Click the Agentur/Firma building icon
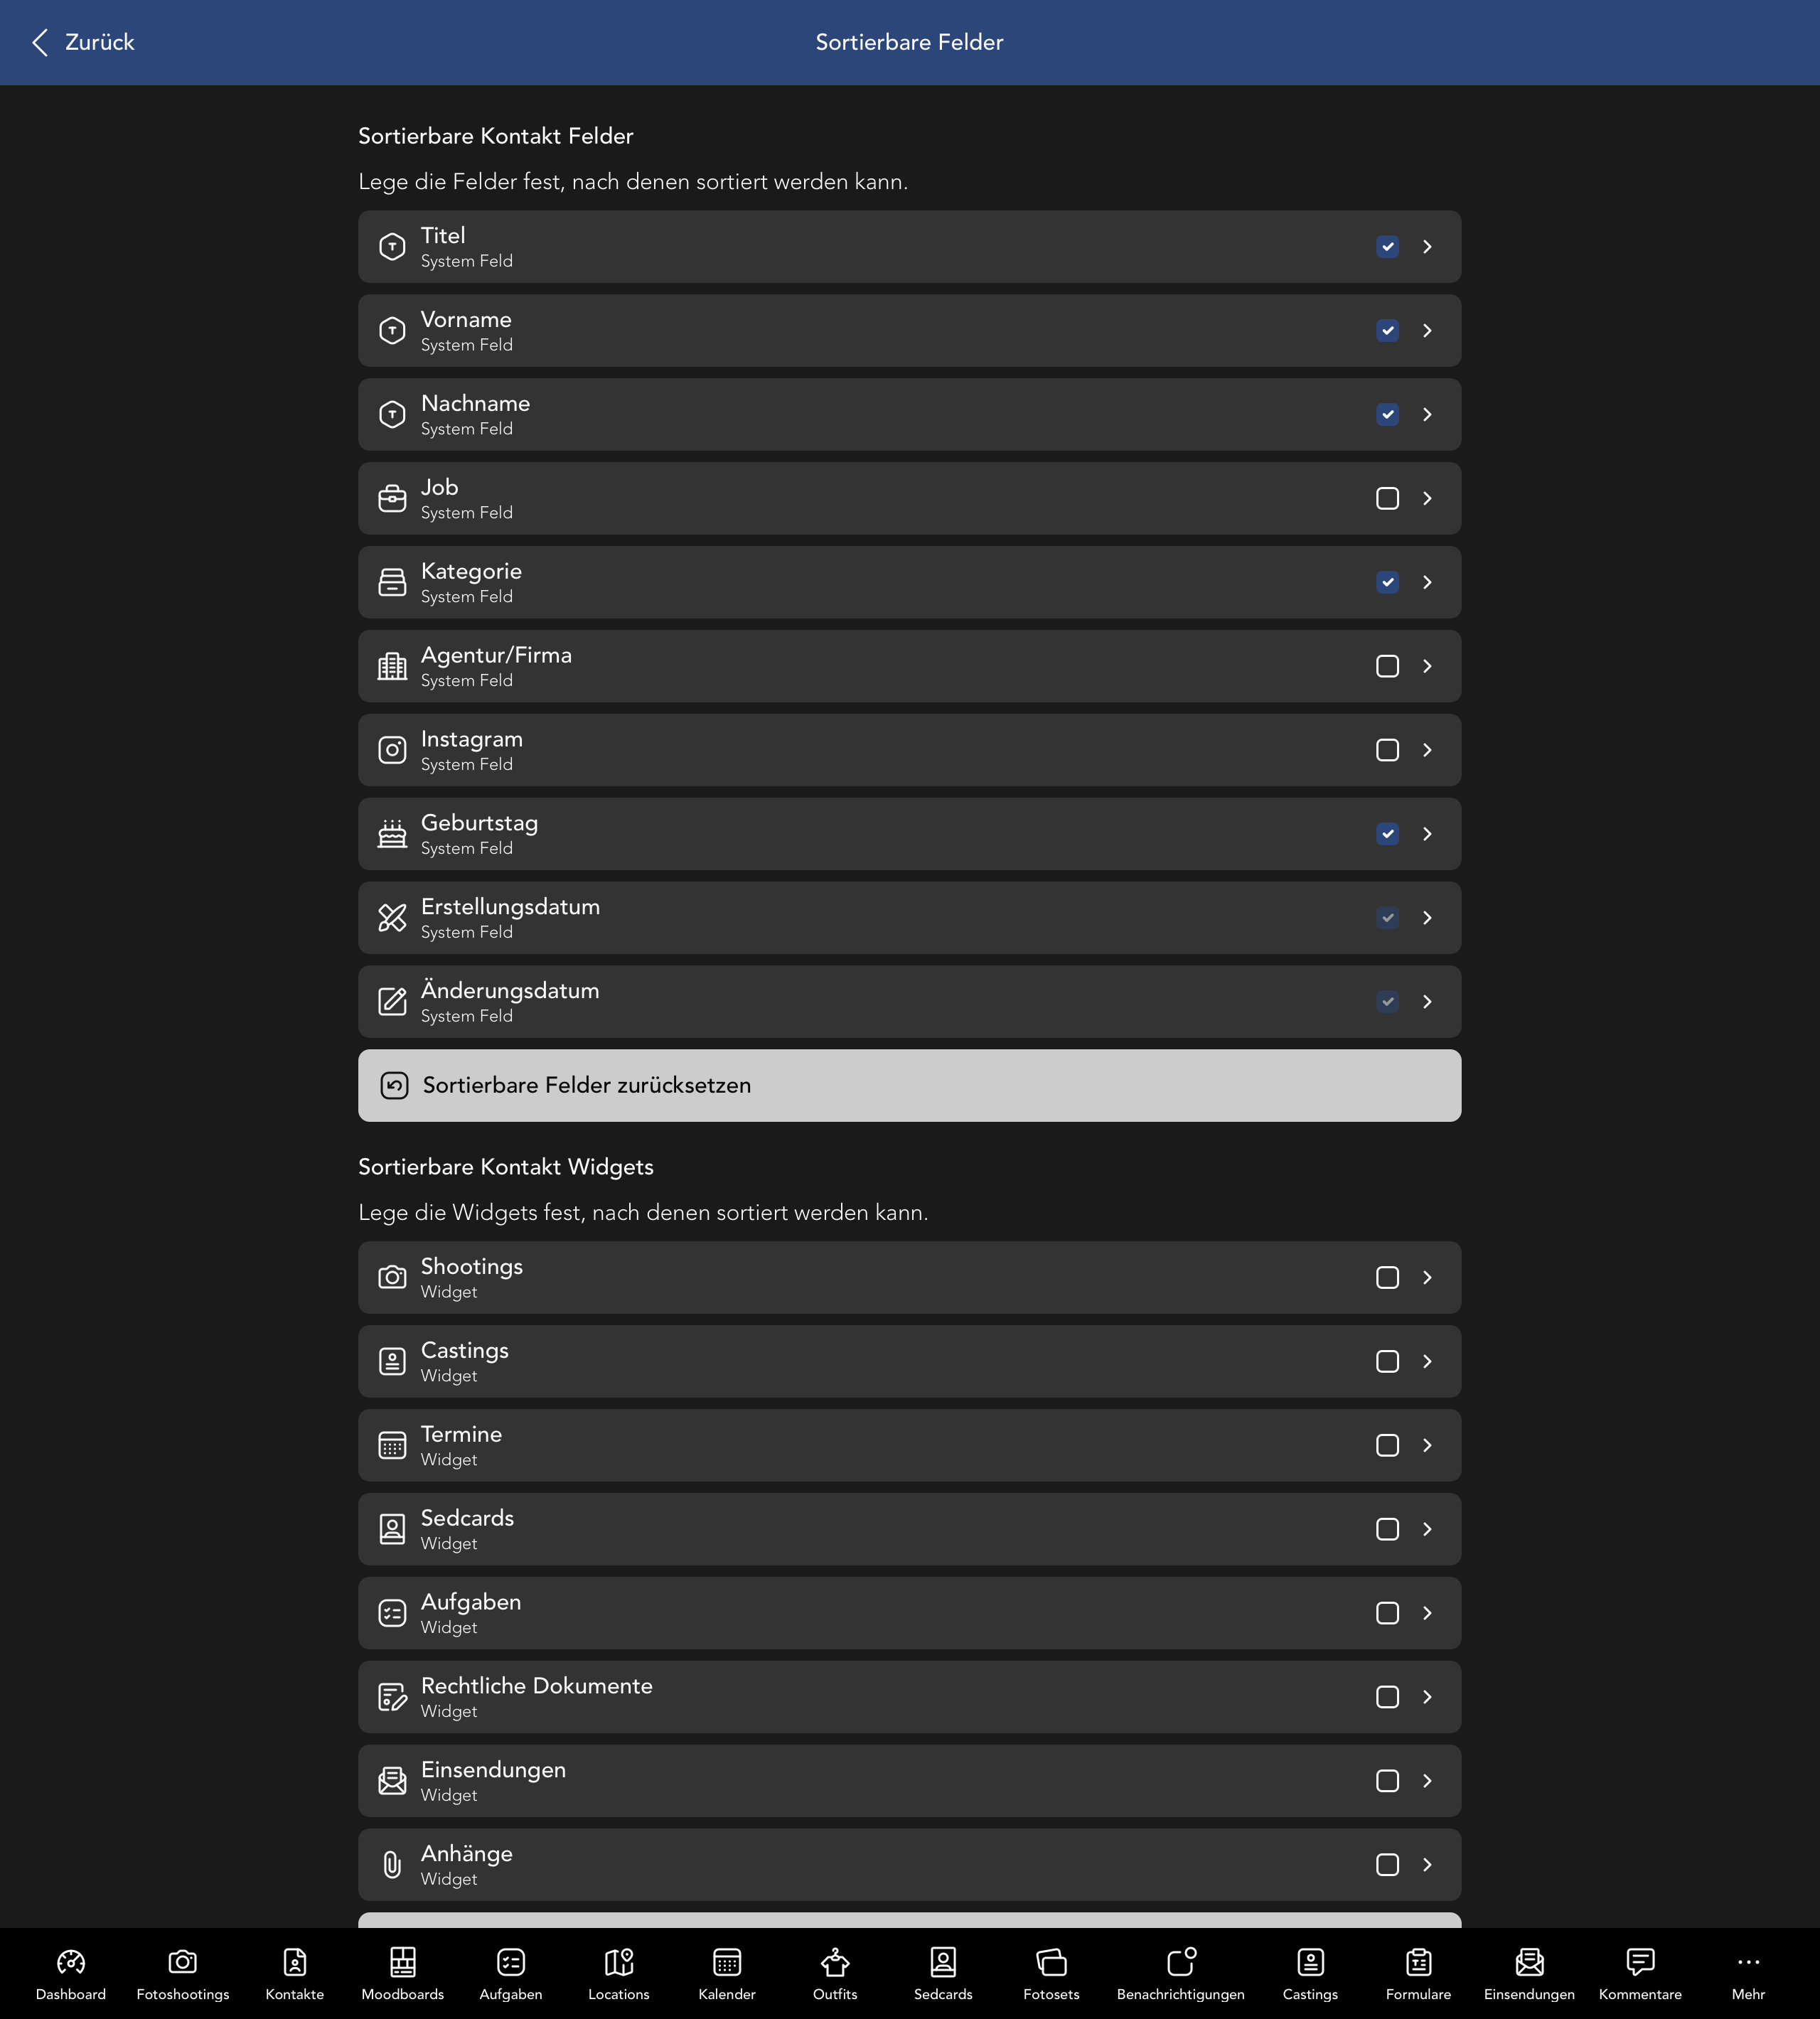1820x2019 pixels. (x=392, y=666)
